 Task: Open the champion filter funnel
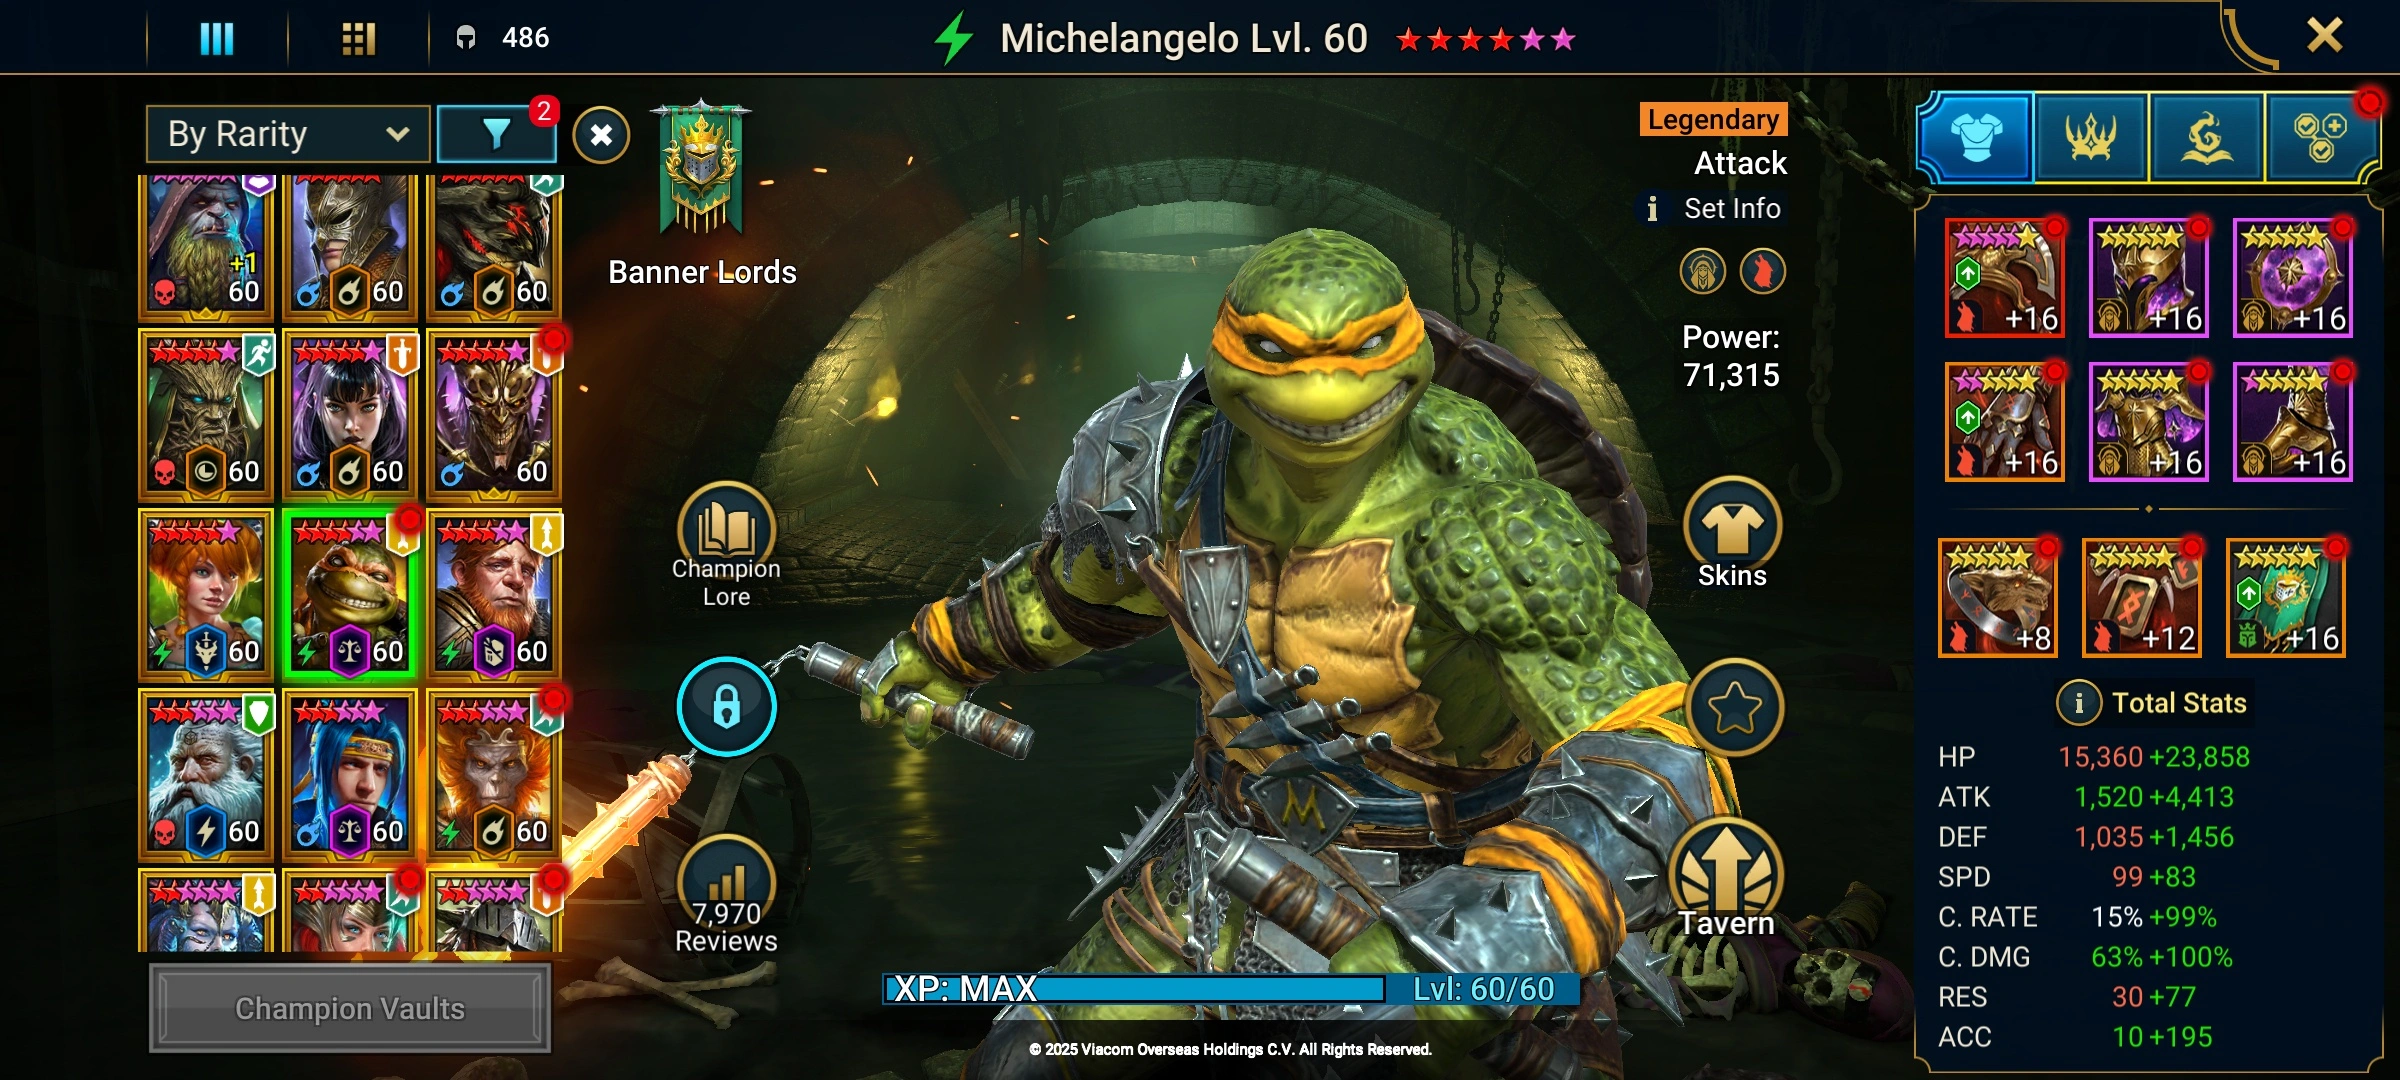click(496, 134)
